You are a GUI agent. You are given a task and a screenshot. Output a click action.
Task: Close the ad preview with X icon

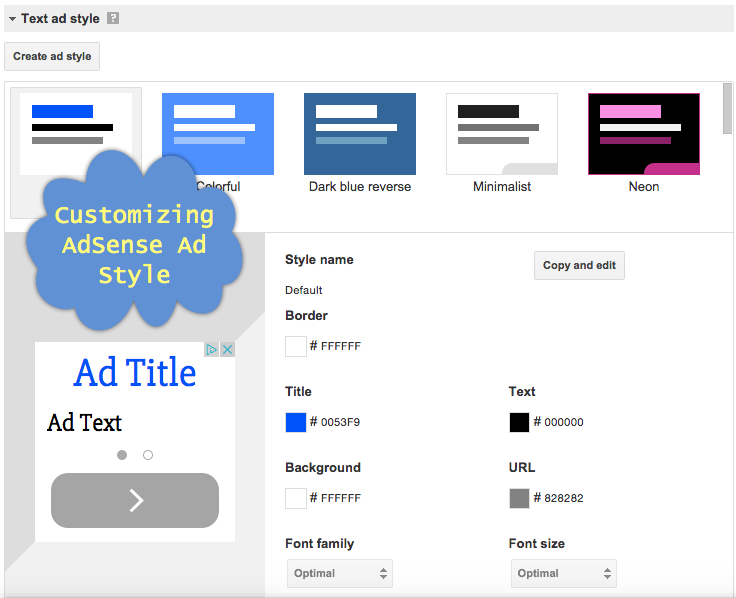228,349
